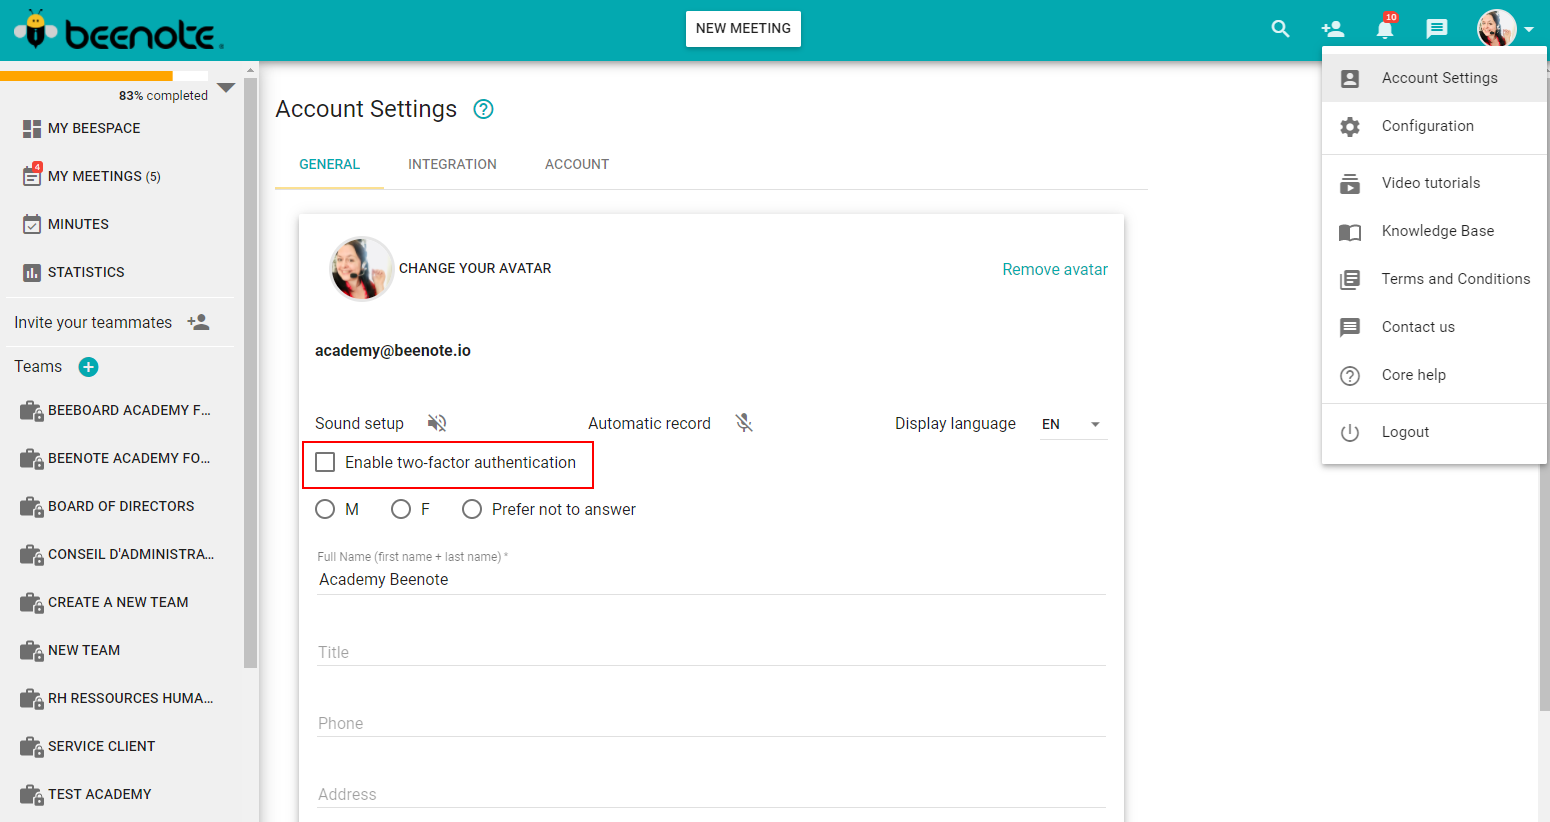This screenshot has width=1550, height=822.
Task: Click the Knowledge Base book icon
Action: pyautogui.click(x=1350, y=232)
